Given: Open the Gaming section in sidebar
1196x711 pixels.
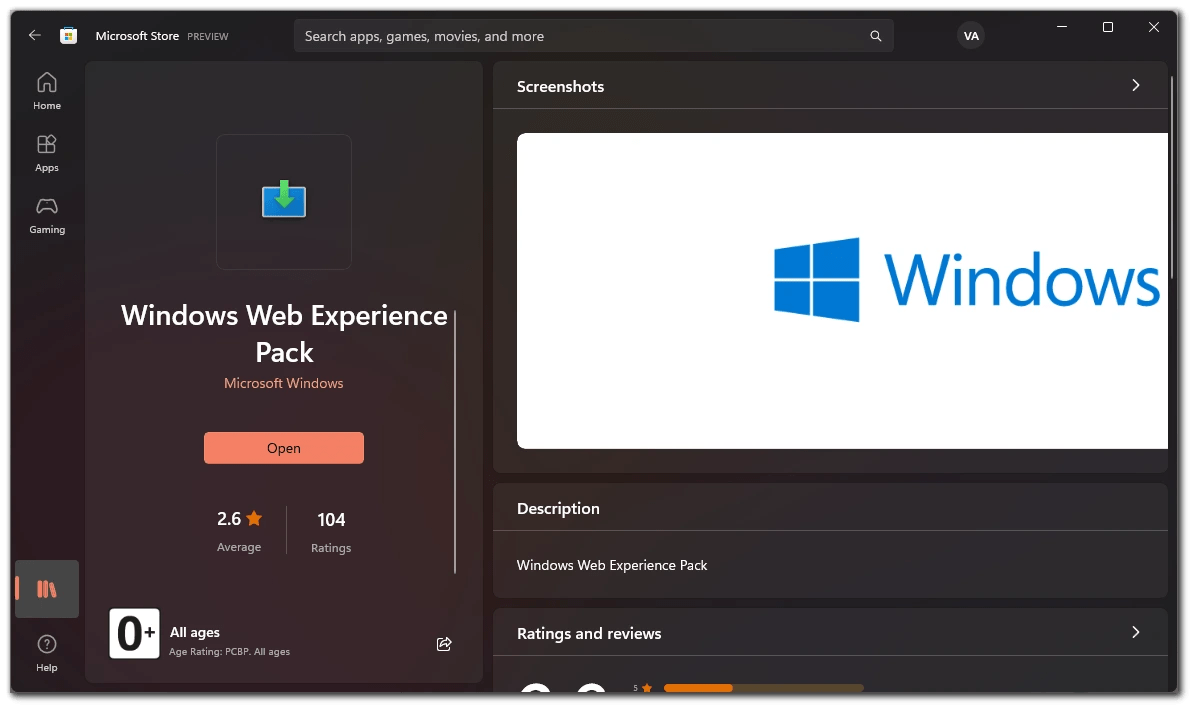Looking at the screenshot, I should pyautogui.click(x=47, y=215).
